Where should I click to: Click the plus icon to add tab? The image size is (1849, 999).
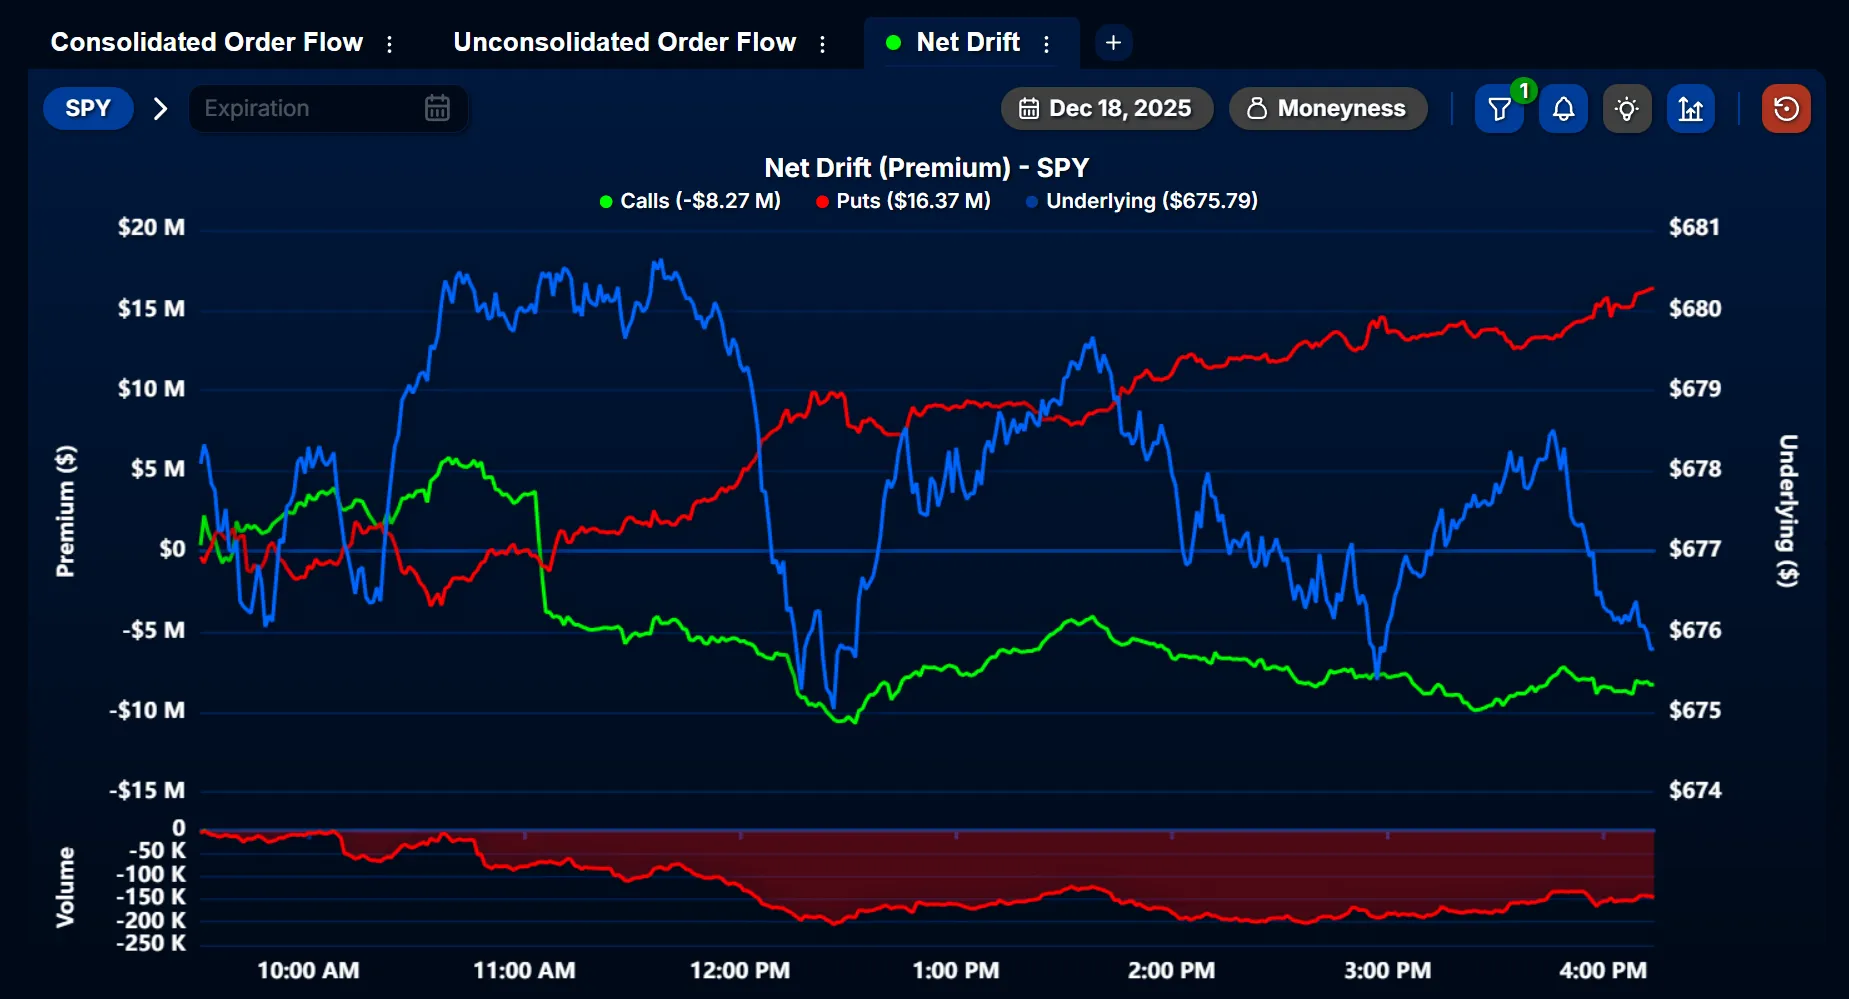[x=1113, y=43]
